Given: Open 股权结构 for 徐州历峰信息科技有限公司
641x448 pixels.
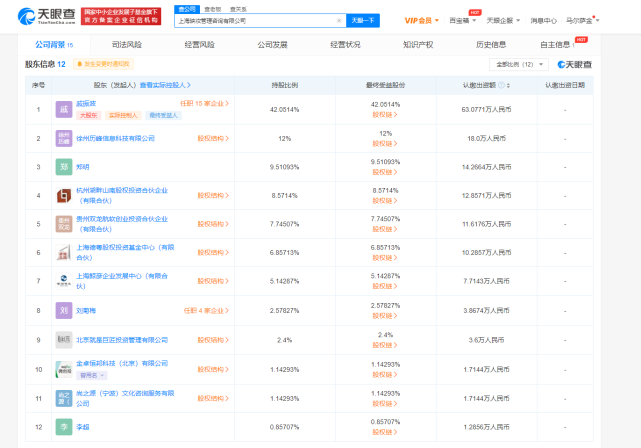Looking at the screenshot, I should [x=213, y=138].
